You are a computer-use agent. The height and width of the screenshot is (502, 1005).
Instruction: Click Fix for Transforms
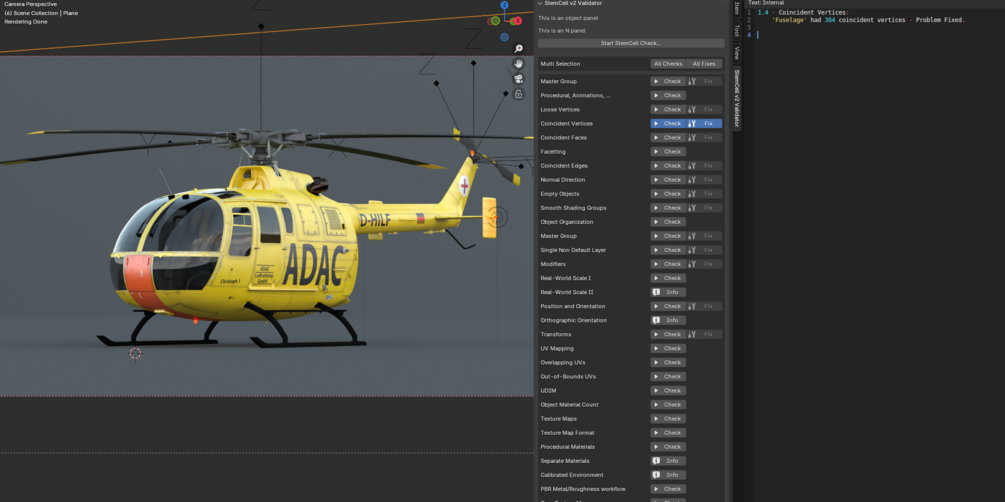tap(704, 335)
